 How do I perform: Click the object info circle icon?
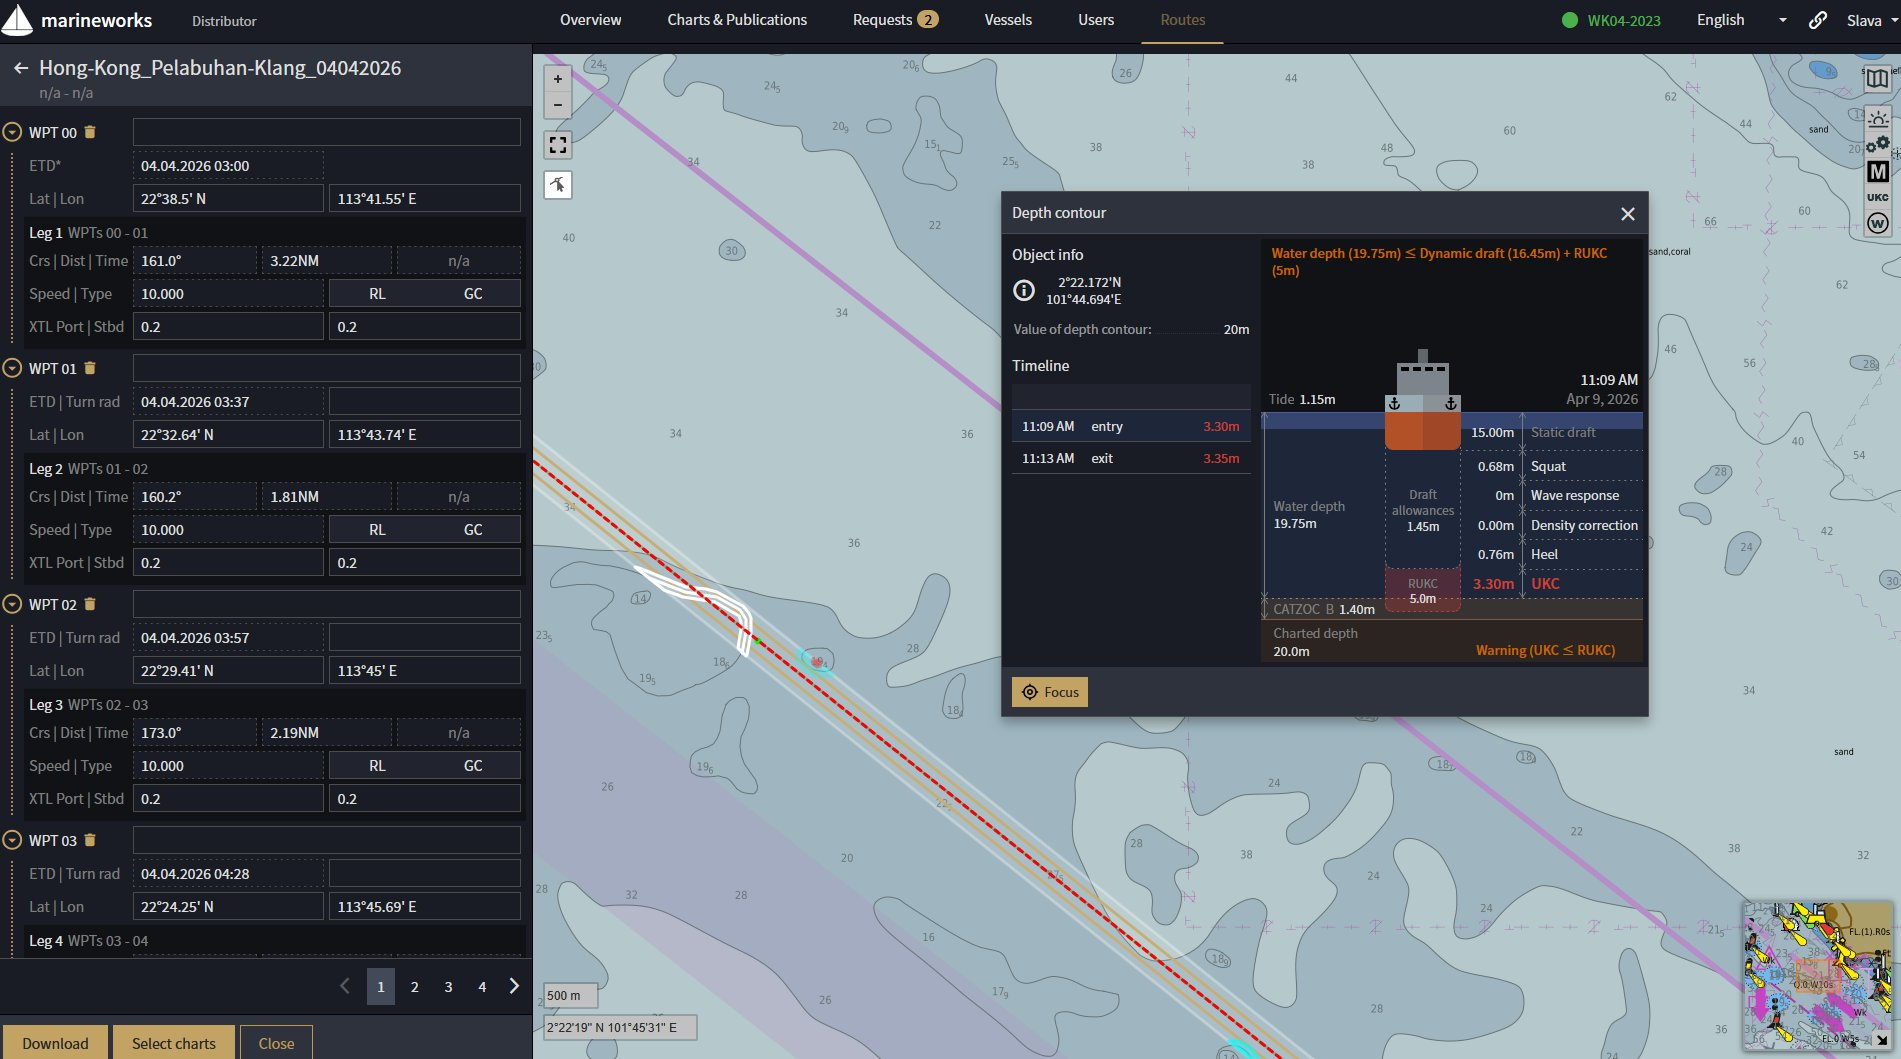point(1024,290)
